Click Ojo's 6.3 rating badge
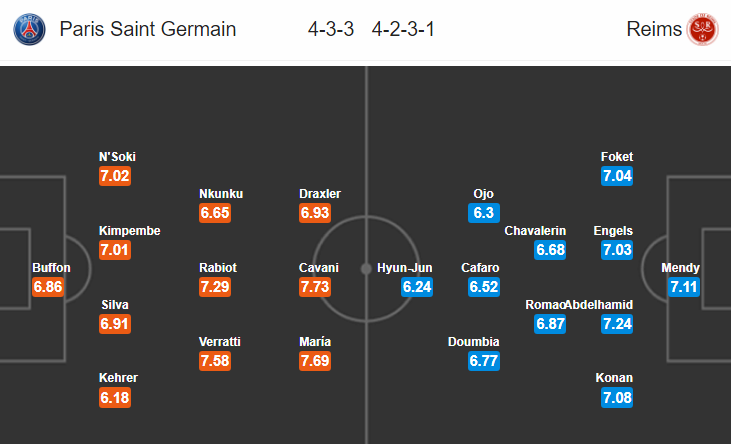 [x=484, y=213]
